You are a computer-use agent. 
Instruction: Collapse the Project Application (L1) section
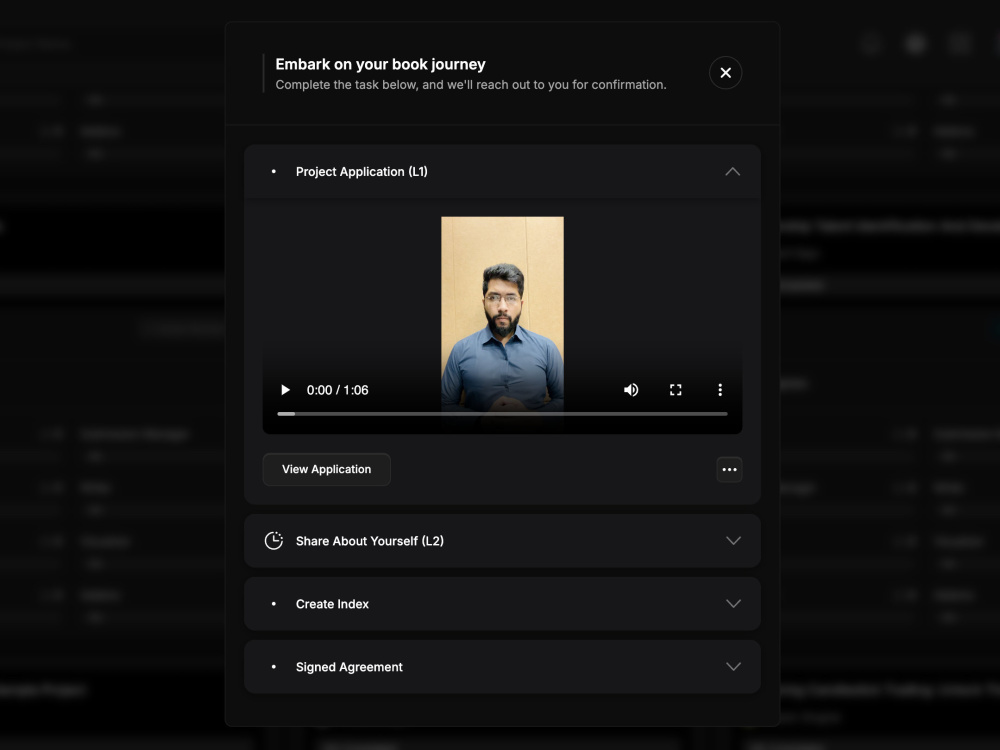732,172
